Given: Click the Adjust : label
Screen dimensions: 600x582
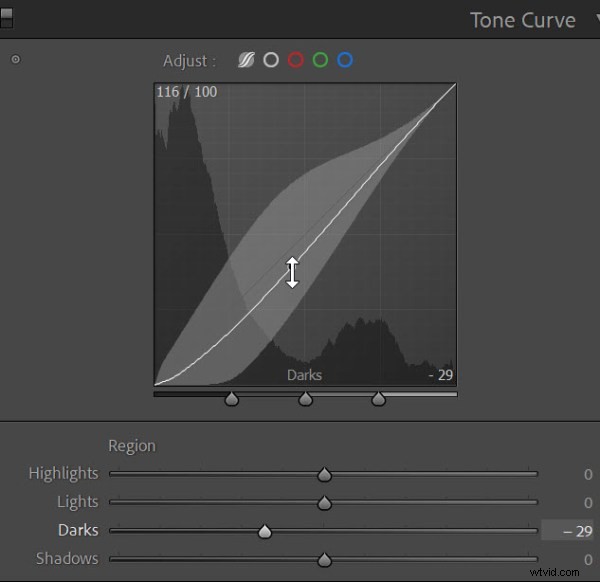Looking at the screenshot, I should [x=189, y=61].
